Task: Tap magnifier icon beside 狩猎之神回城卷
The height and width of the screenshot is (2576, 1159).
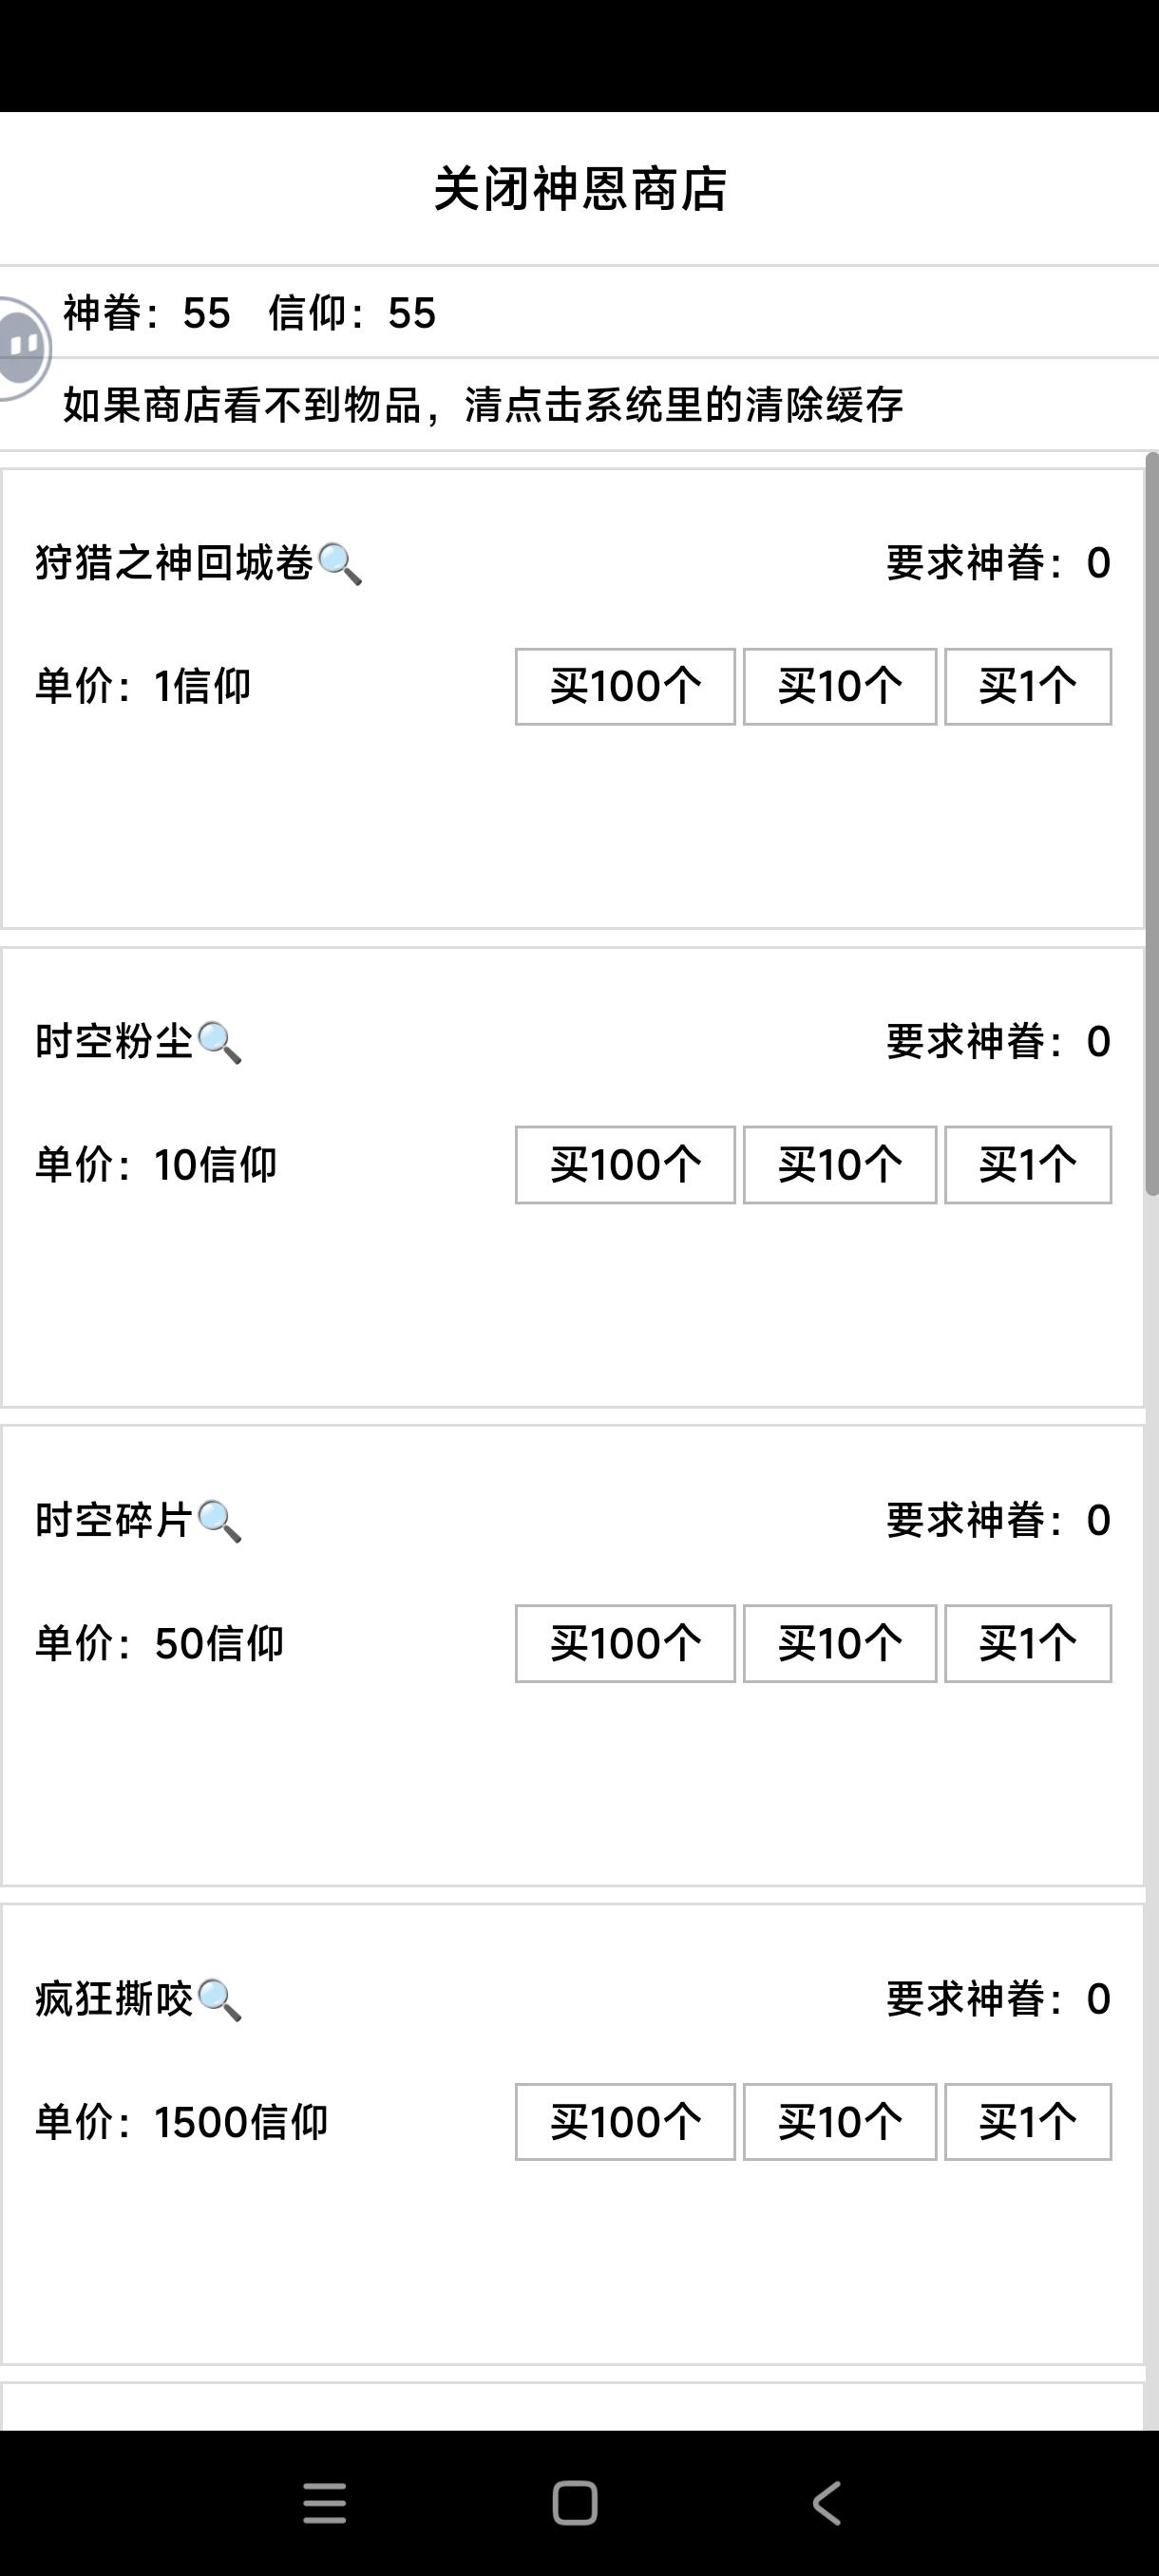Action: coord(339,564)
